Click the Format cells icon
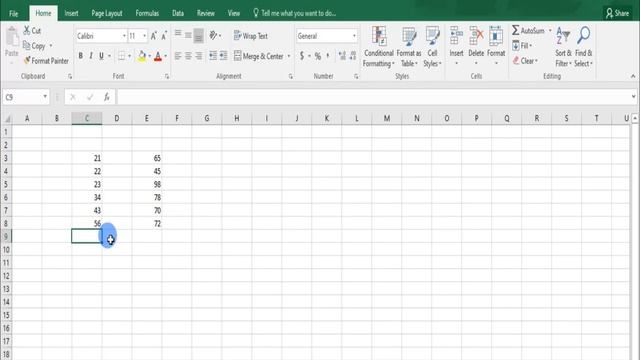 pyautogui.click(x=496, y=36)
